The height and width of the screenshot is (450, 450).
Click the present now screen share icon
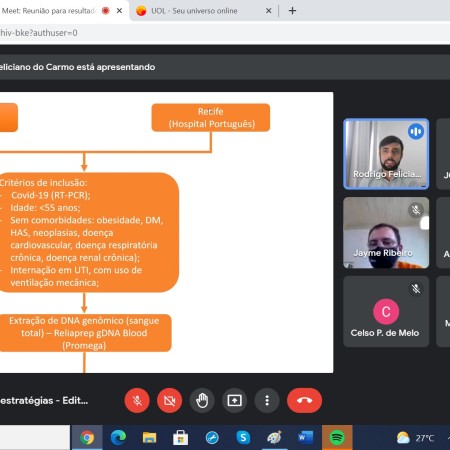click(234, 400)
